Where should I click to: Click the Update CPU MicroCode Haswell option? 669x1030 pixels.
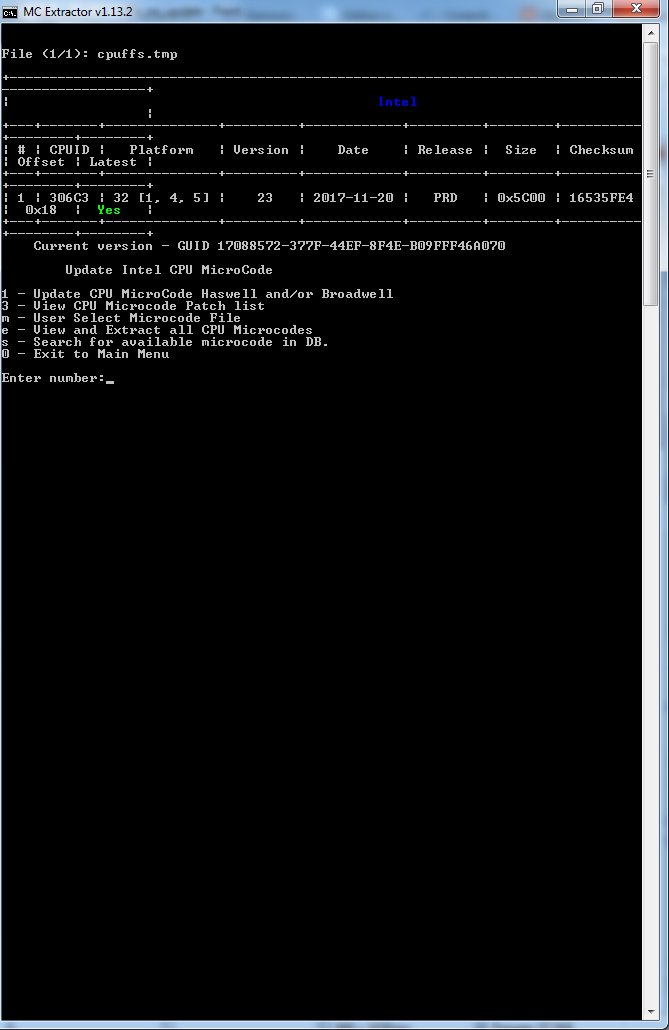tap(197, 294)
